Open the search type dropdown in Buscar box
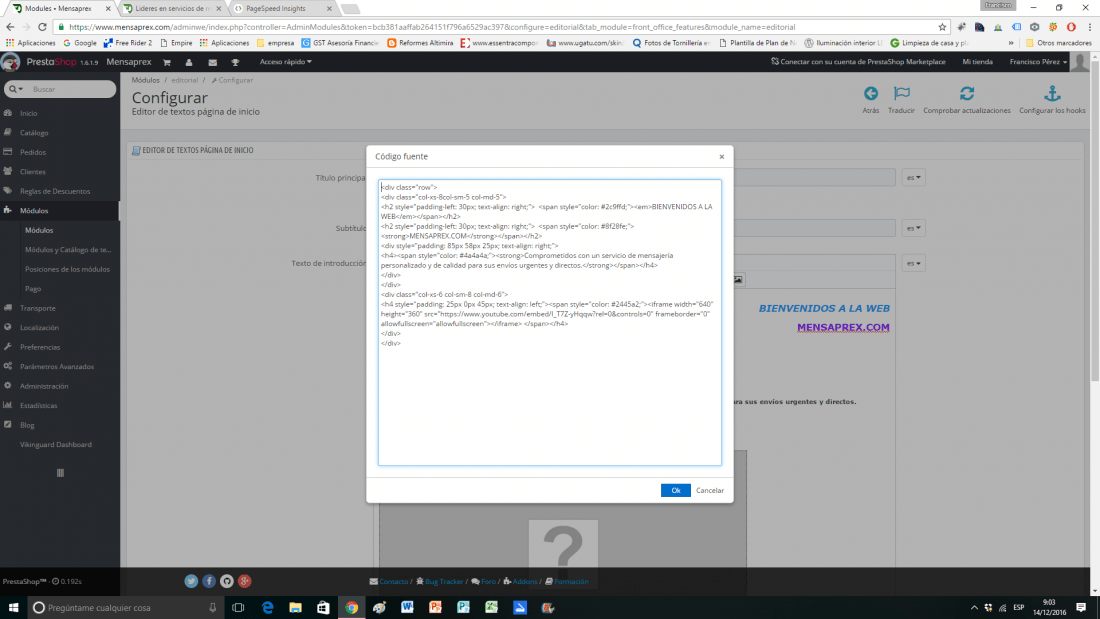Viewport: 1100px width, 619px height. click(15, 89)
